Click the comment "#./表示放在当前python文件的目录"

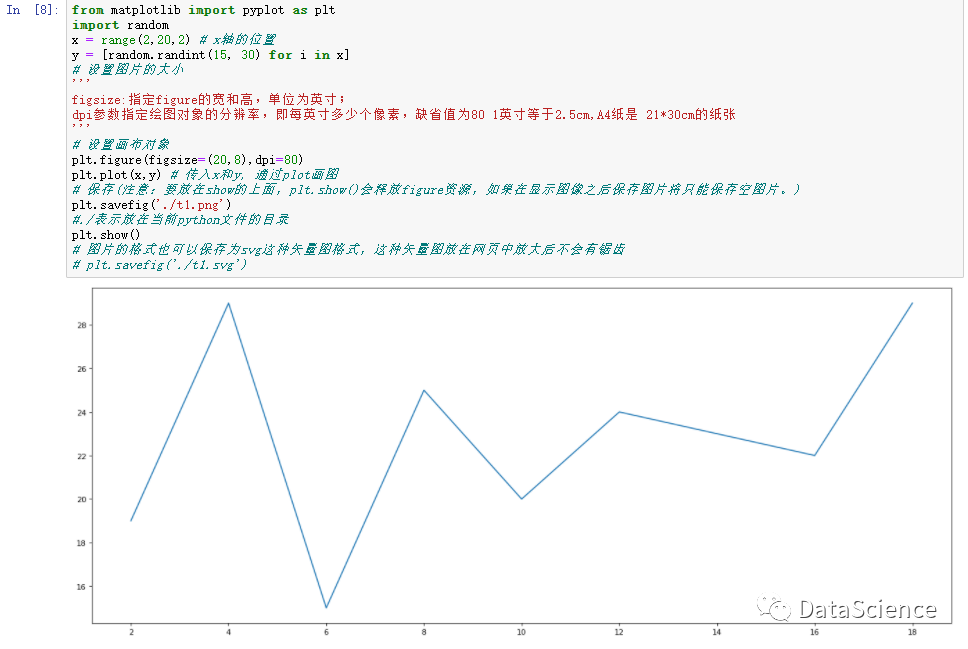(180, 219)
